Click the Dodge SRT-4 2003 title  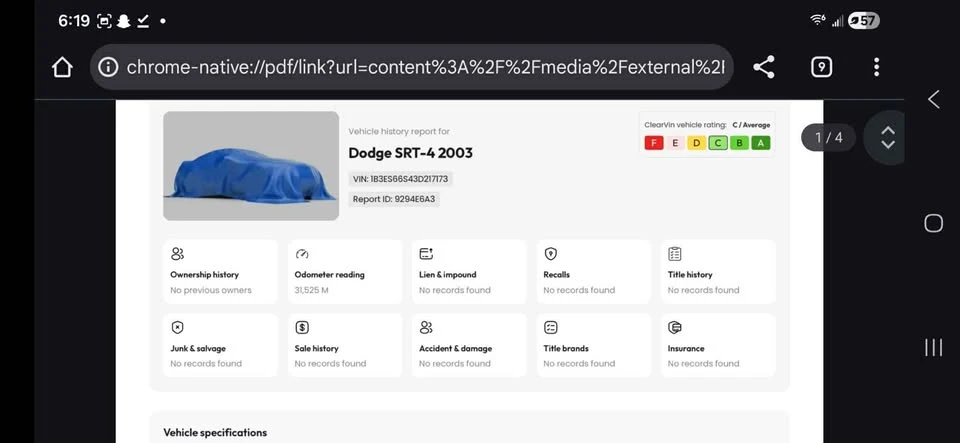(410, 153)
